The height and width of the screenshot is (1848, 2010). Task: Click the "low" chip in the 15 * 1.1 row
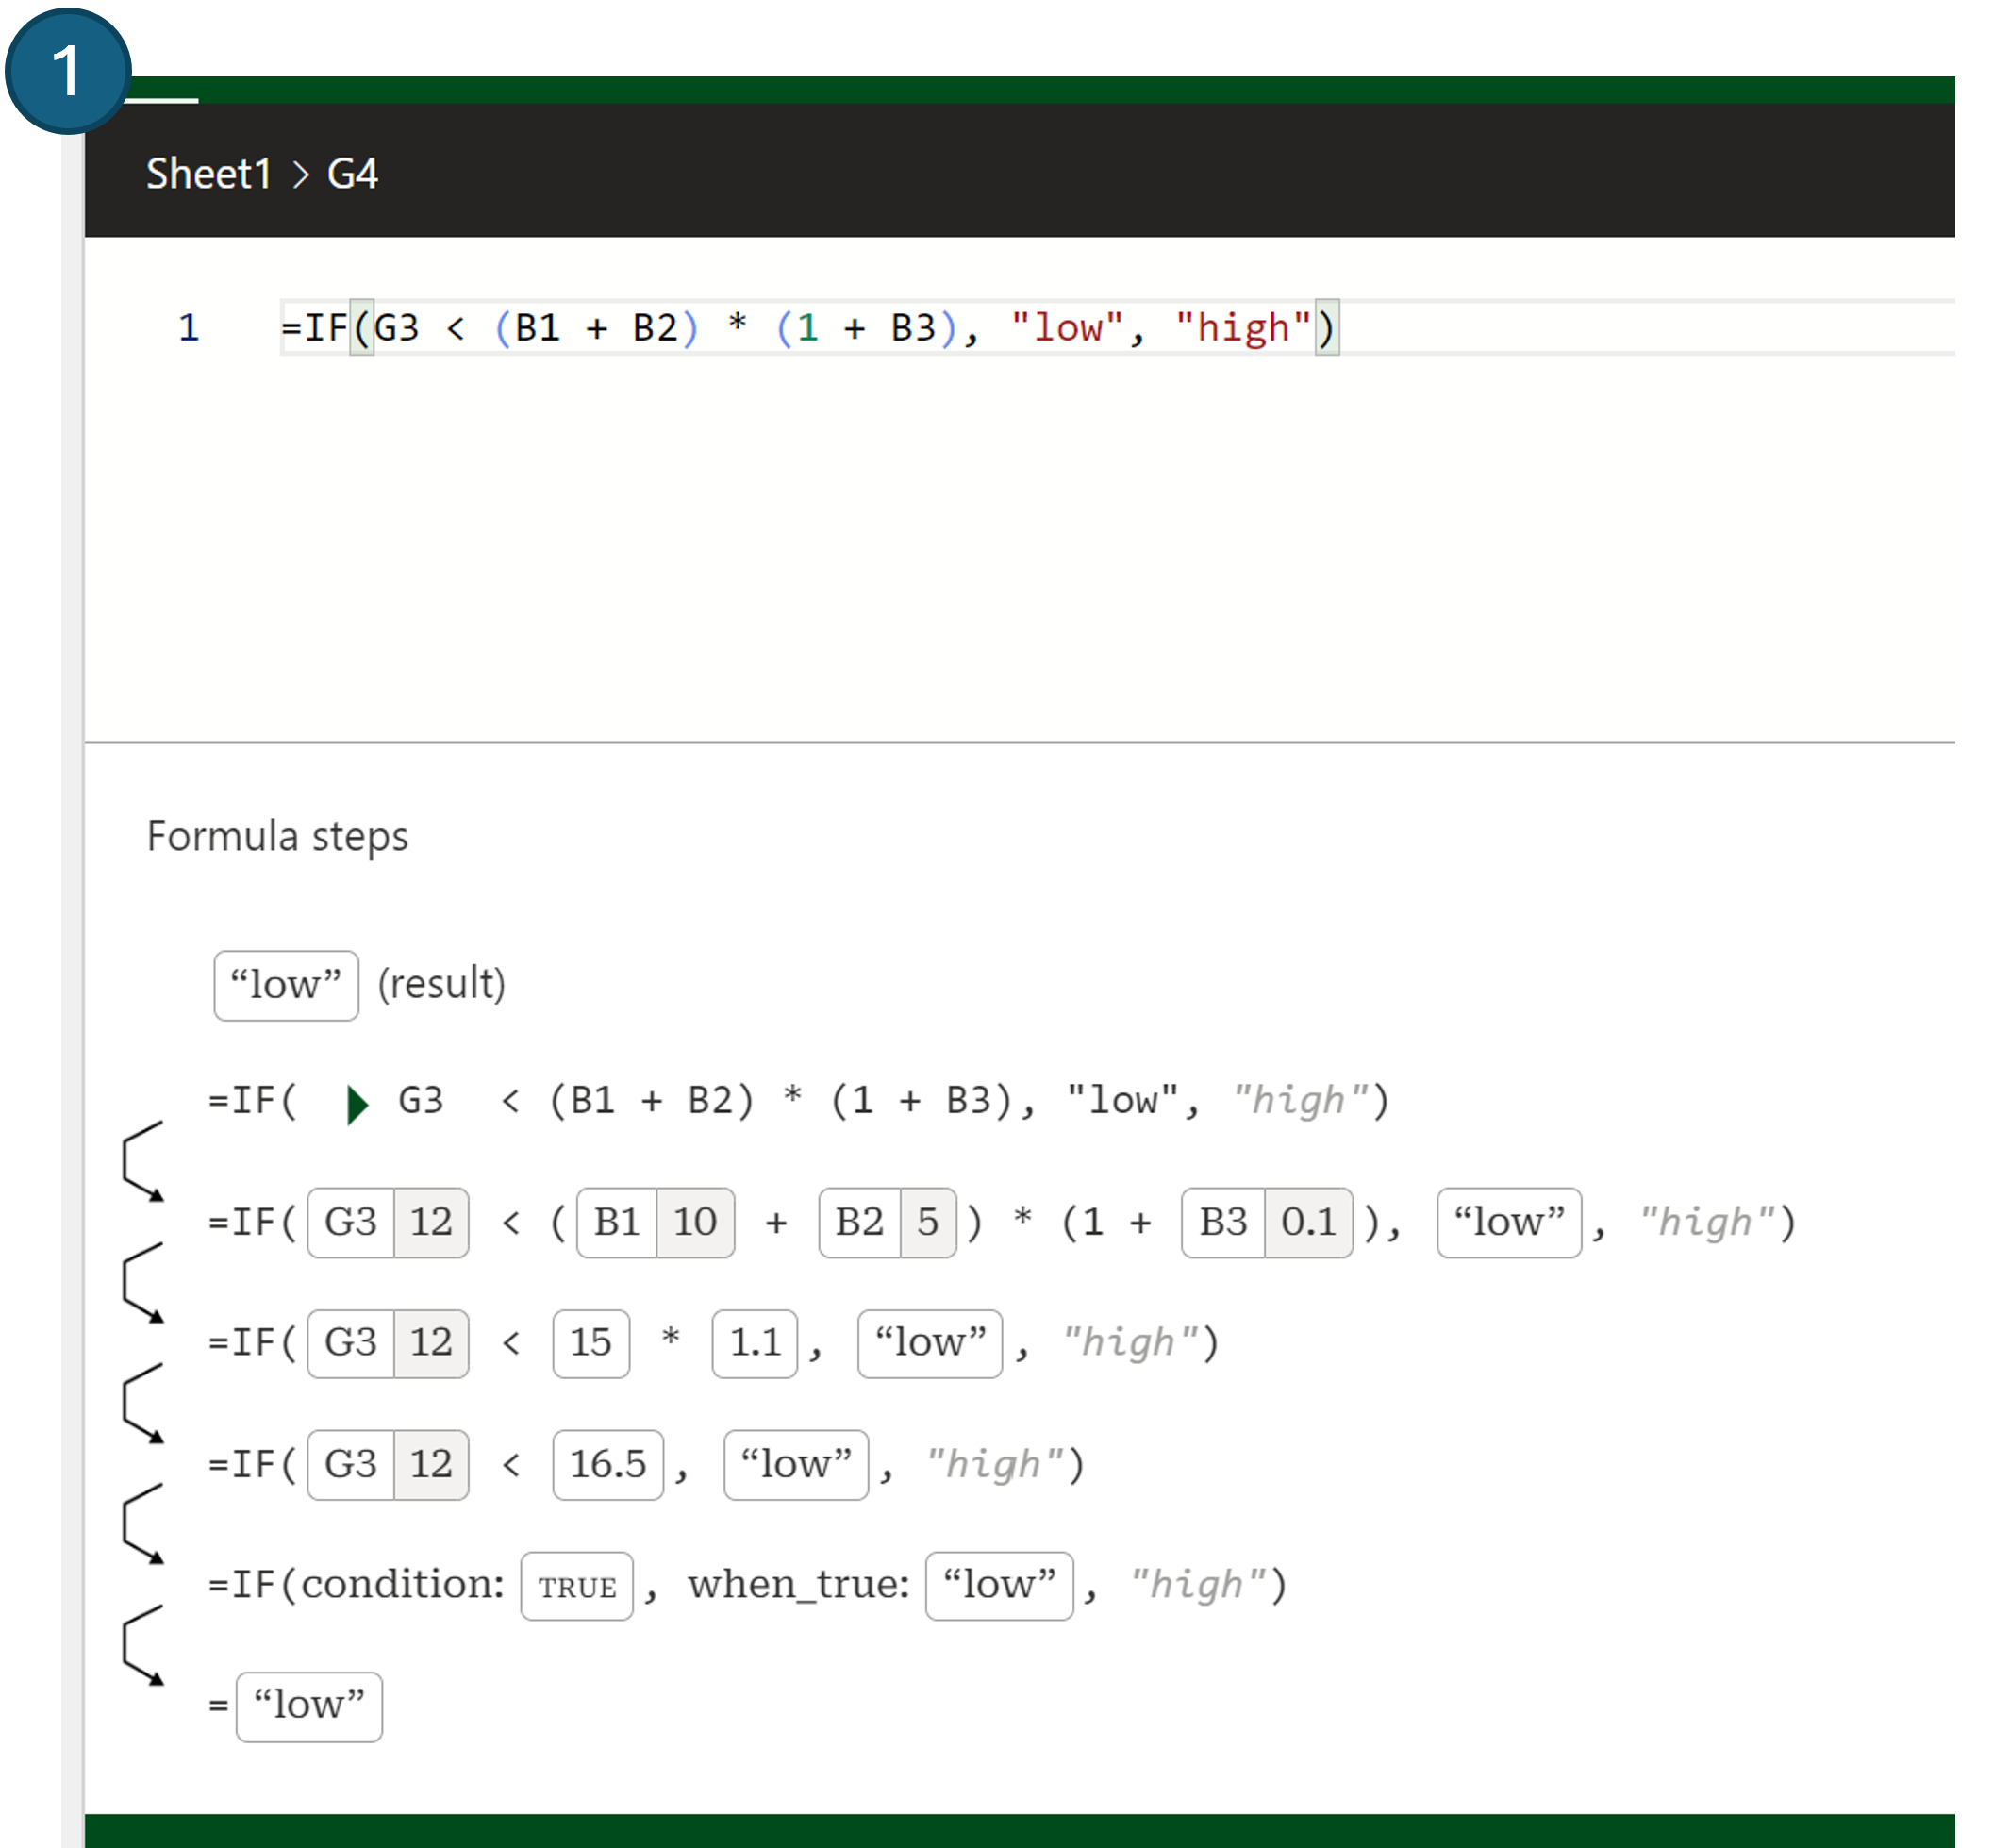coord(930,1343)
